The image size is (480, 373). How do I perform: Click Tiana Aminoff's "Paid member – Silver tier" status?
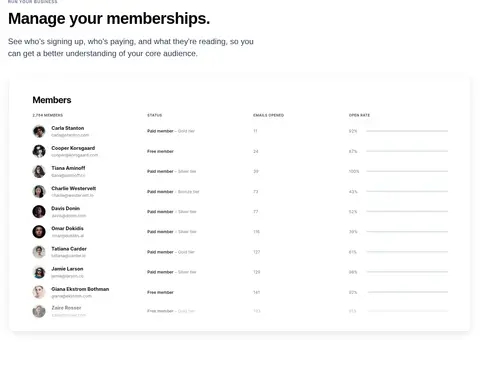coord(172,171)
